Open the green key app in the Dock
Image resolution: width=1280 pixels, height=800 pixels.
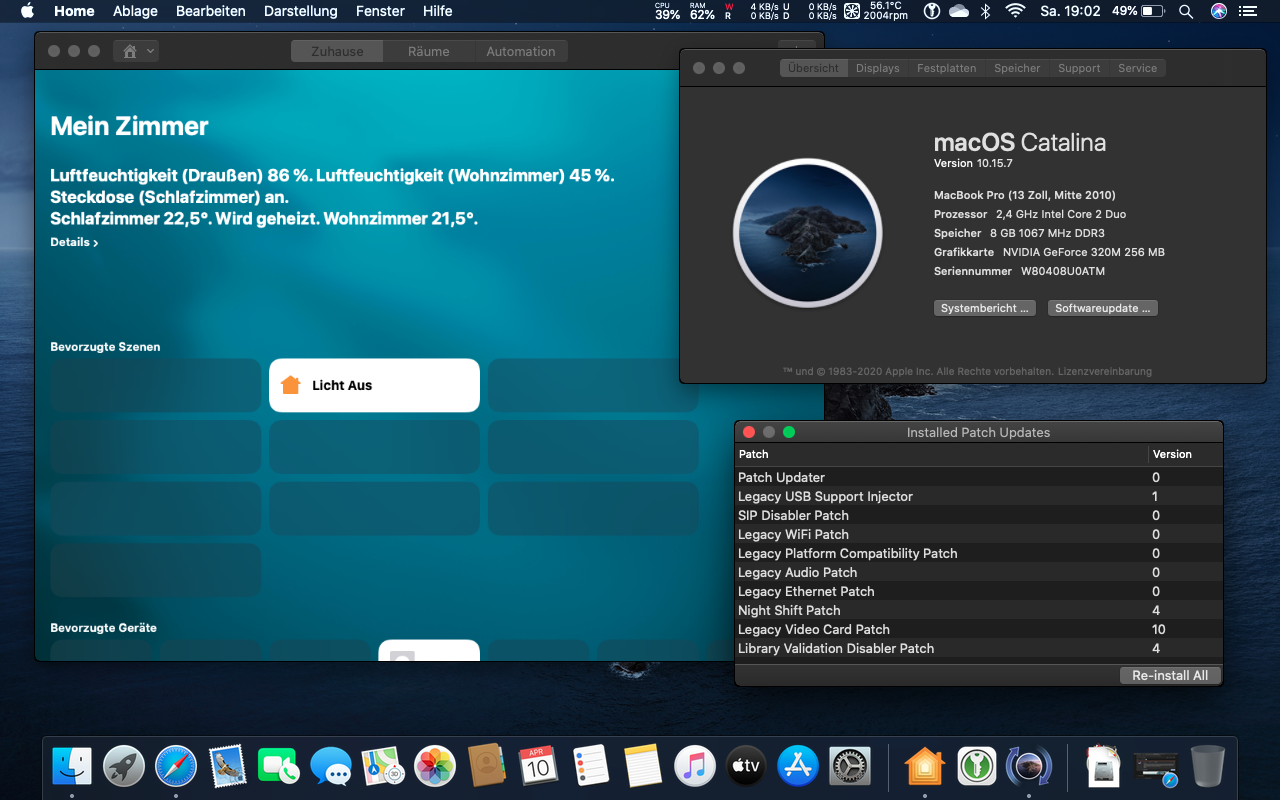(x=976, y=767)
